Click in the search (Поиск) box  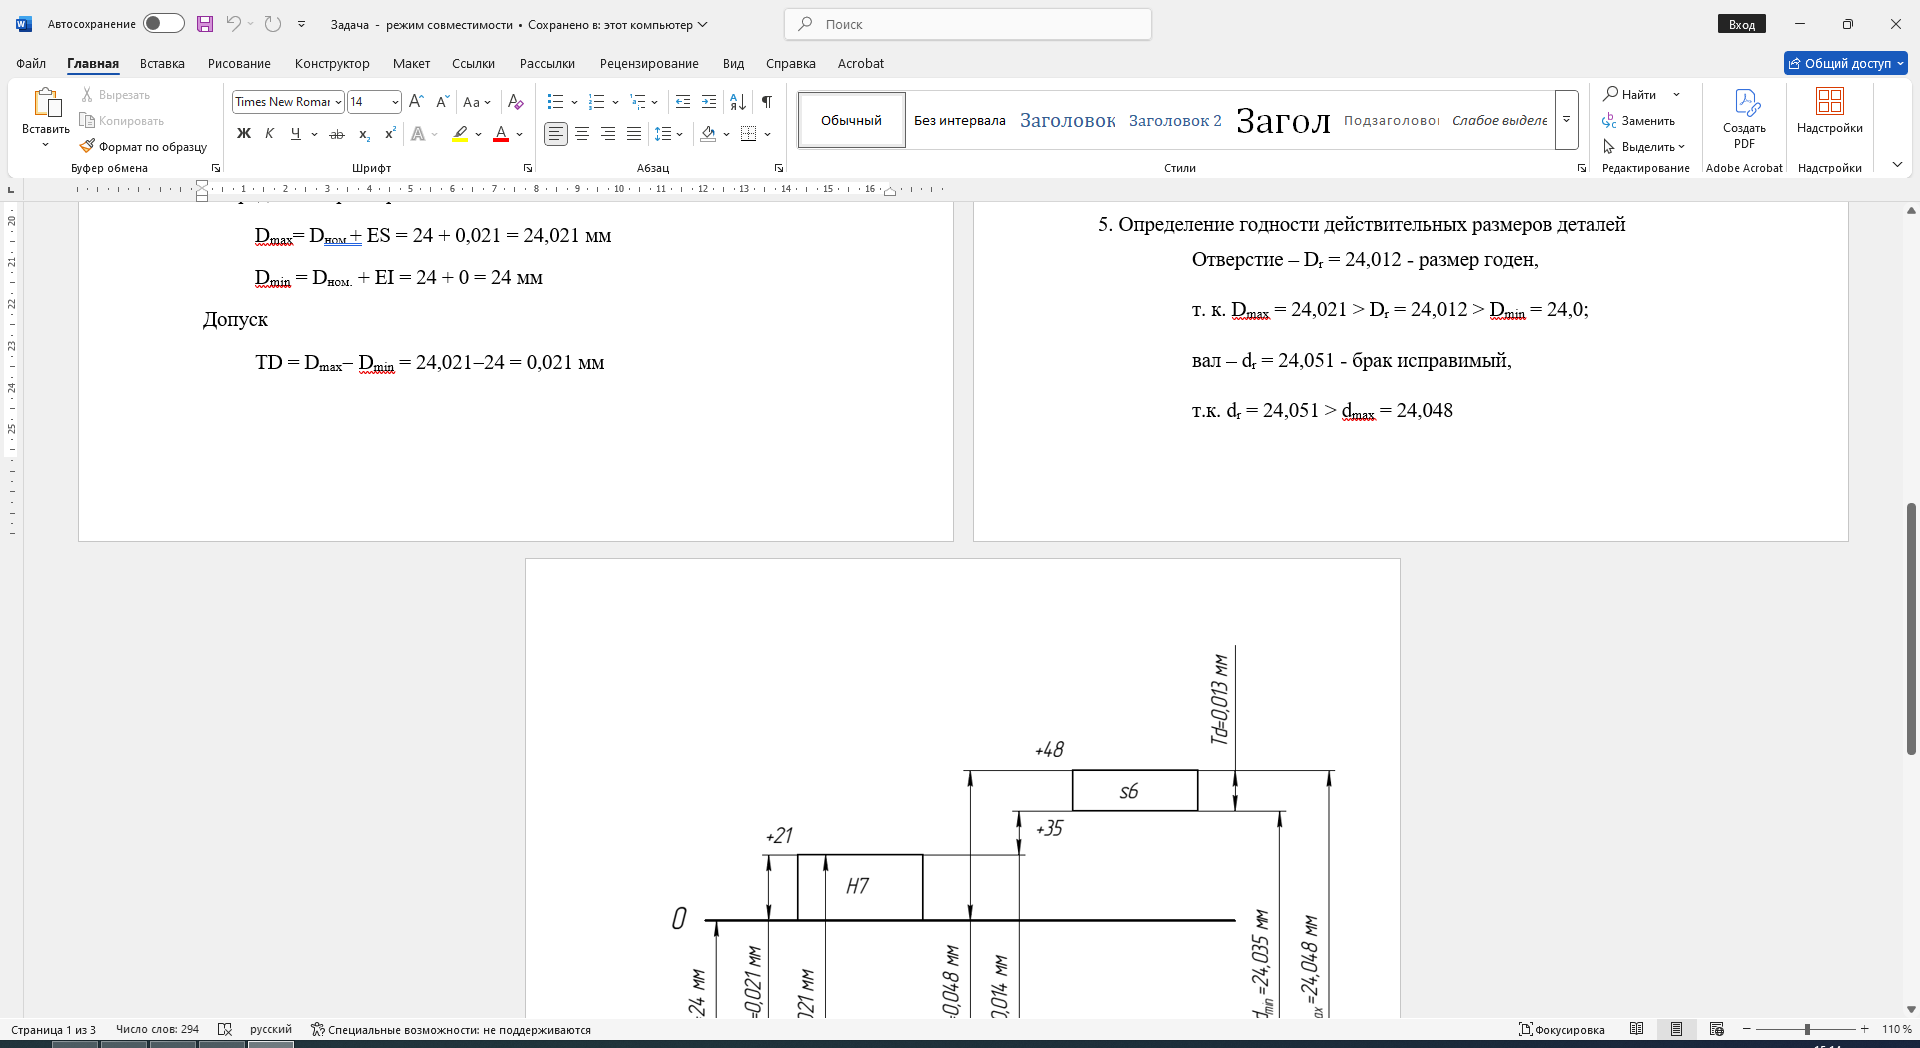coord(968,24)
